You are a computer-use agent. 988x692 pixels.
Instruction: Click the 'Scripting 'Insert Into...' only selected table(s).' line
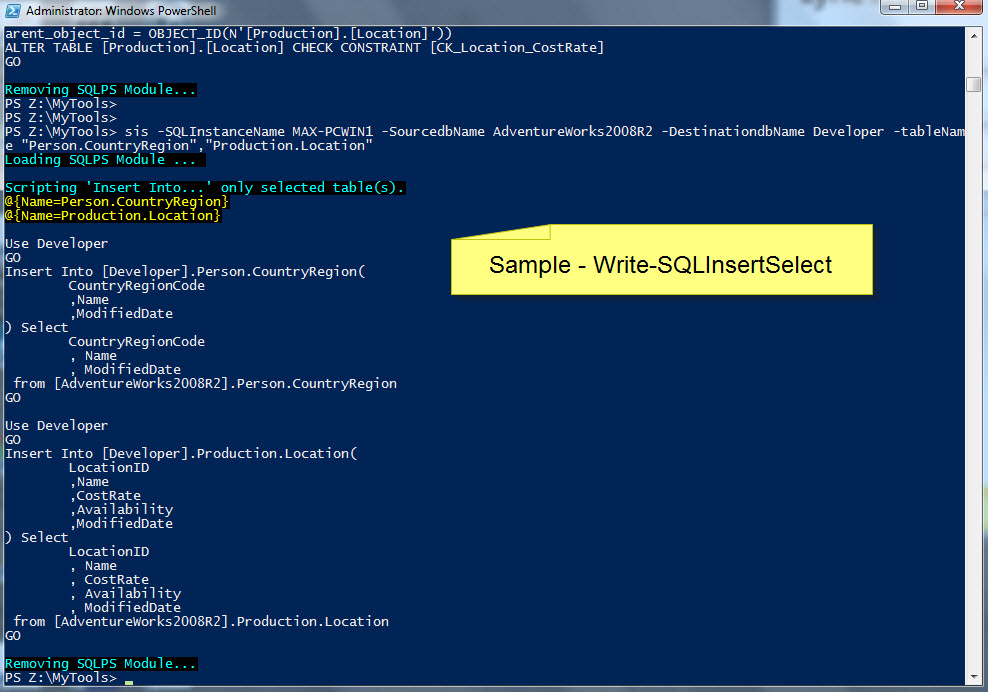pyautogui.click(x=205, y=187)
